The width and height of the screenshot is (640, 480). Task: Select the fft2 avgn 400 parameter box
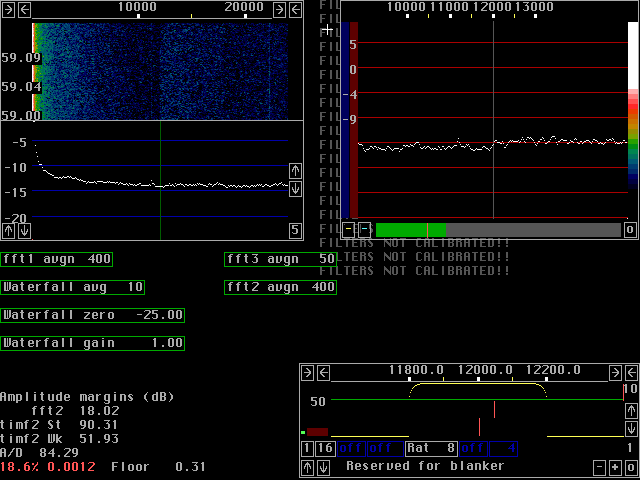(280, 287)
